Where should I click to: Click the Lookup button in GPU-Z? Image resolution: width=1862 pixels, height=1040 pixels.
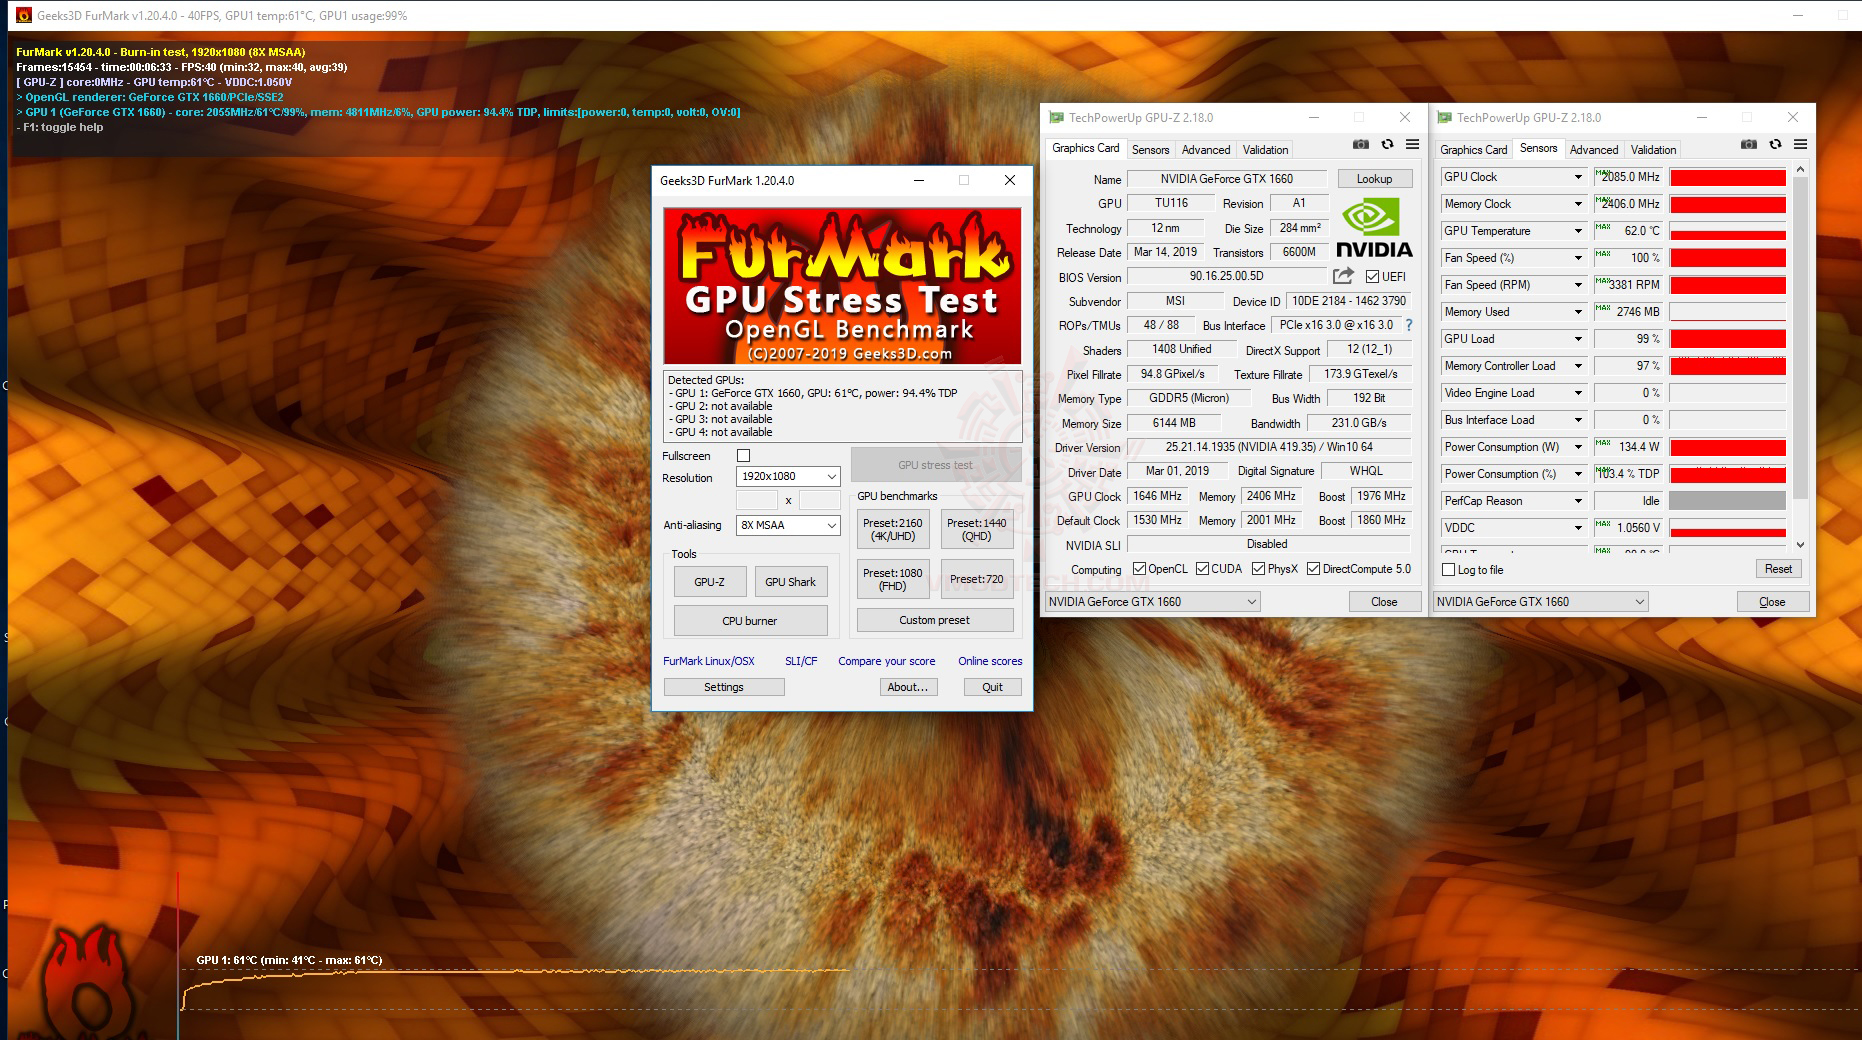1374,179
